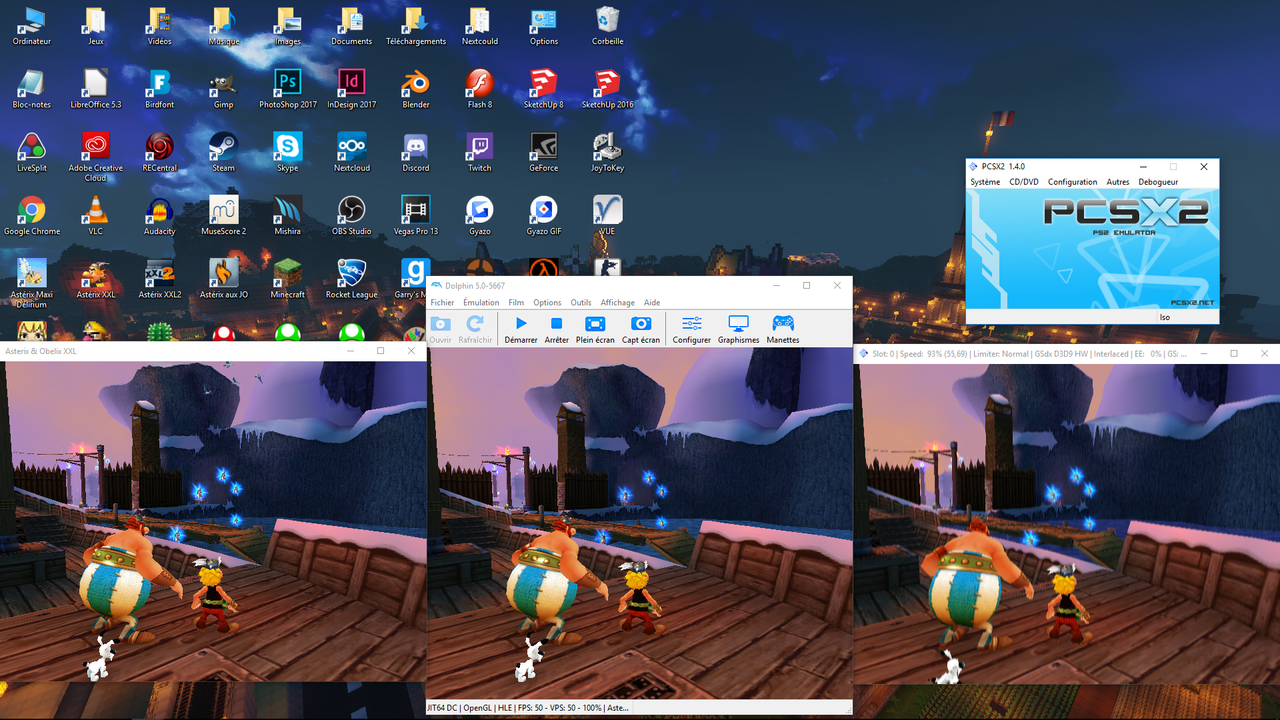Select OBS Studio desktop shortcut

[352, 215]
